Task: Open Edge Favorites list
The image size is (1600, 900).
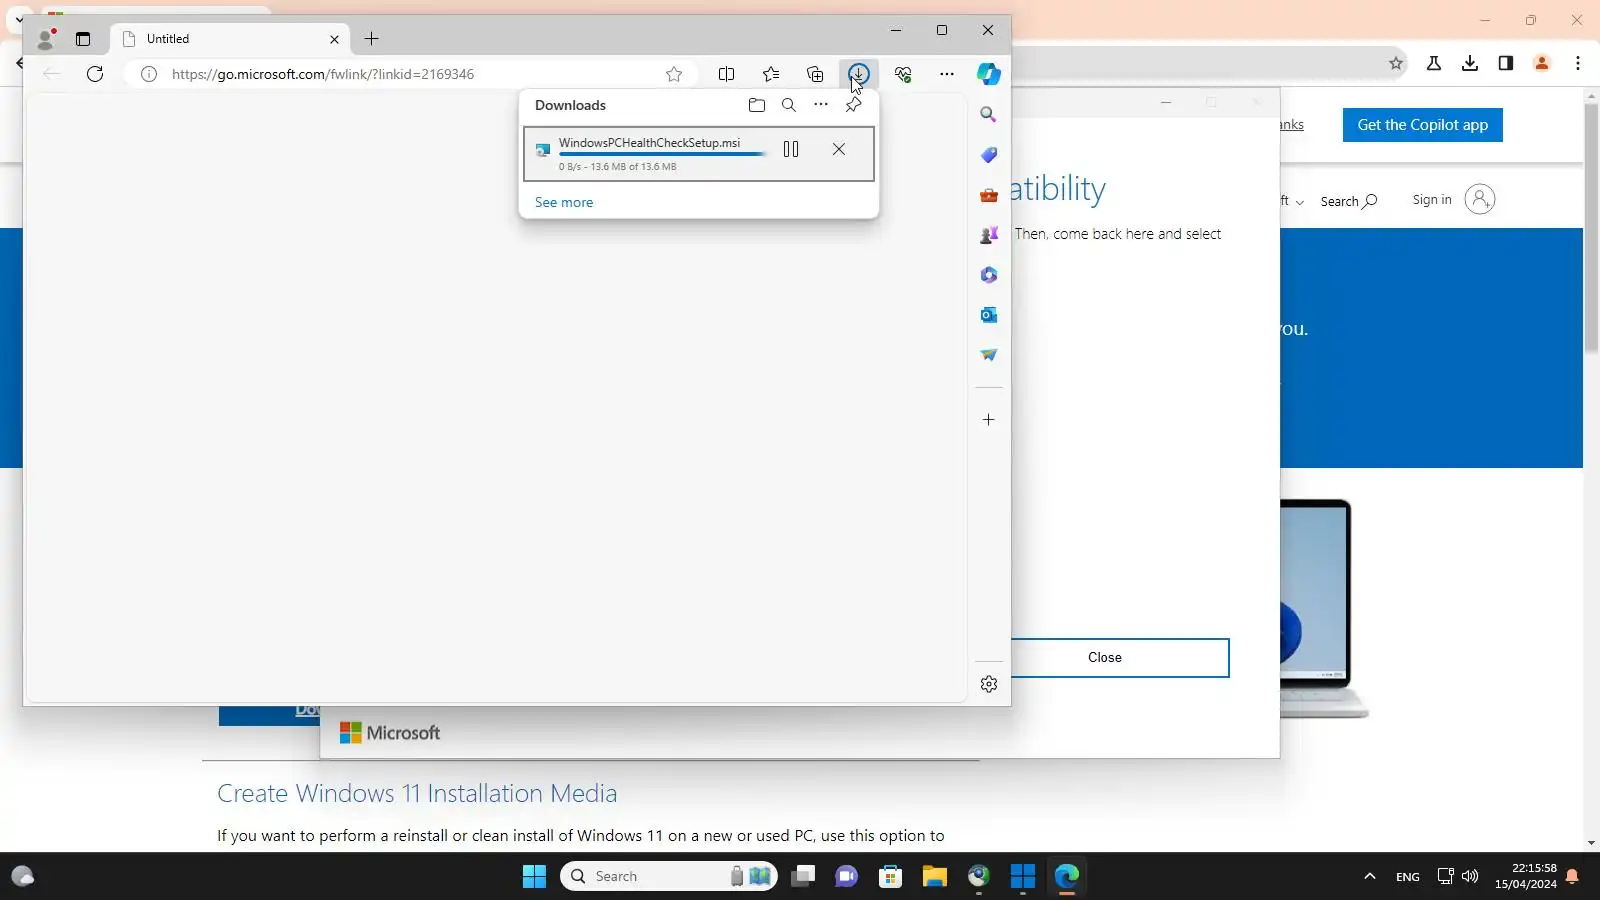Action: (x=771, y=74)
